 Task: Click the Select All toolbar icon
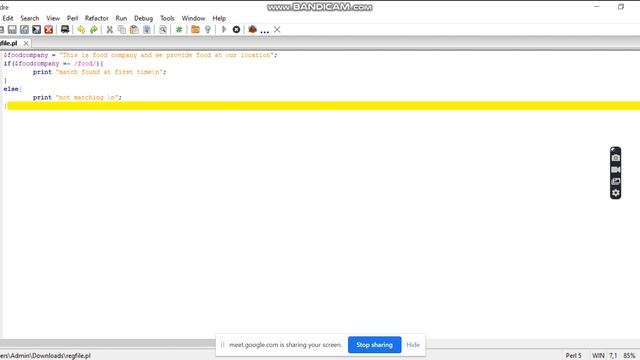tap(147, 29)
